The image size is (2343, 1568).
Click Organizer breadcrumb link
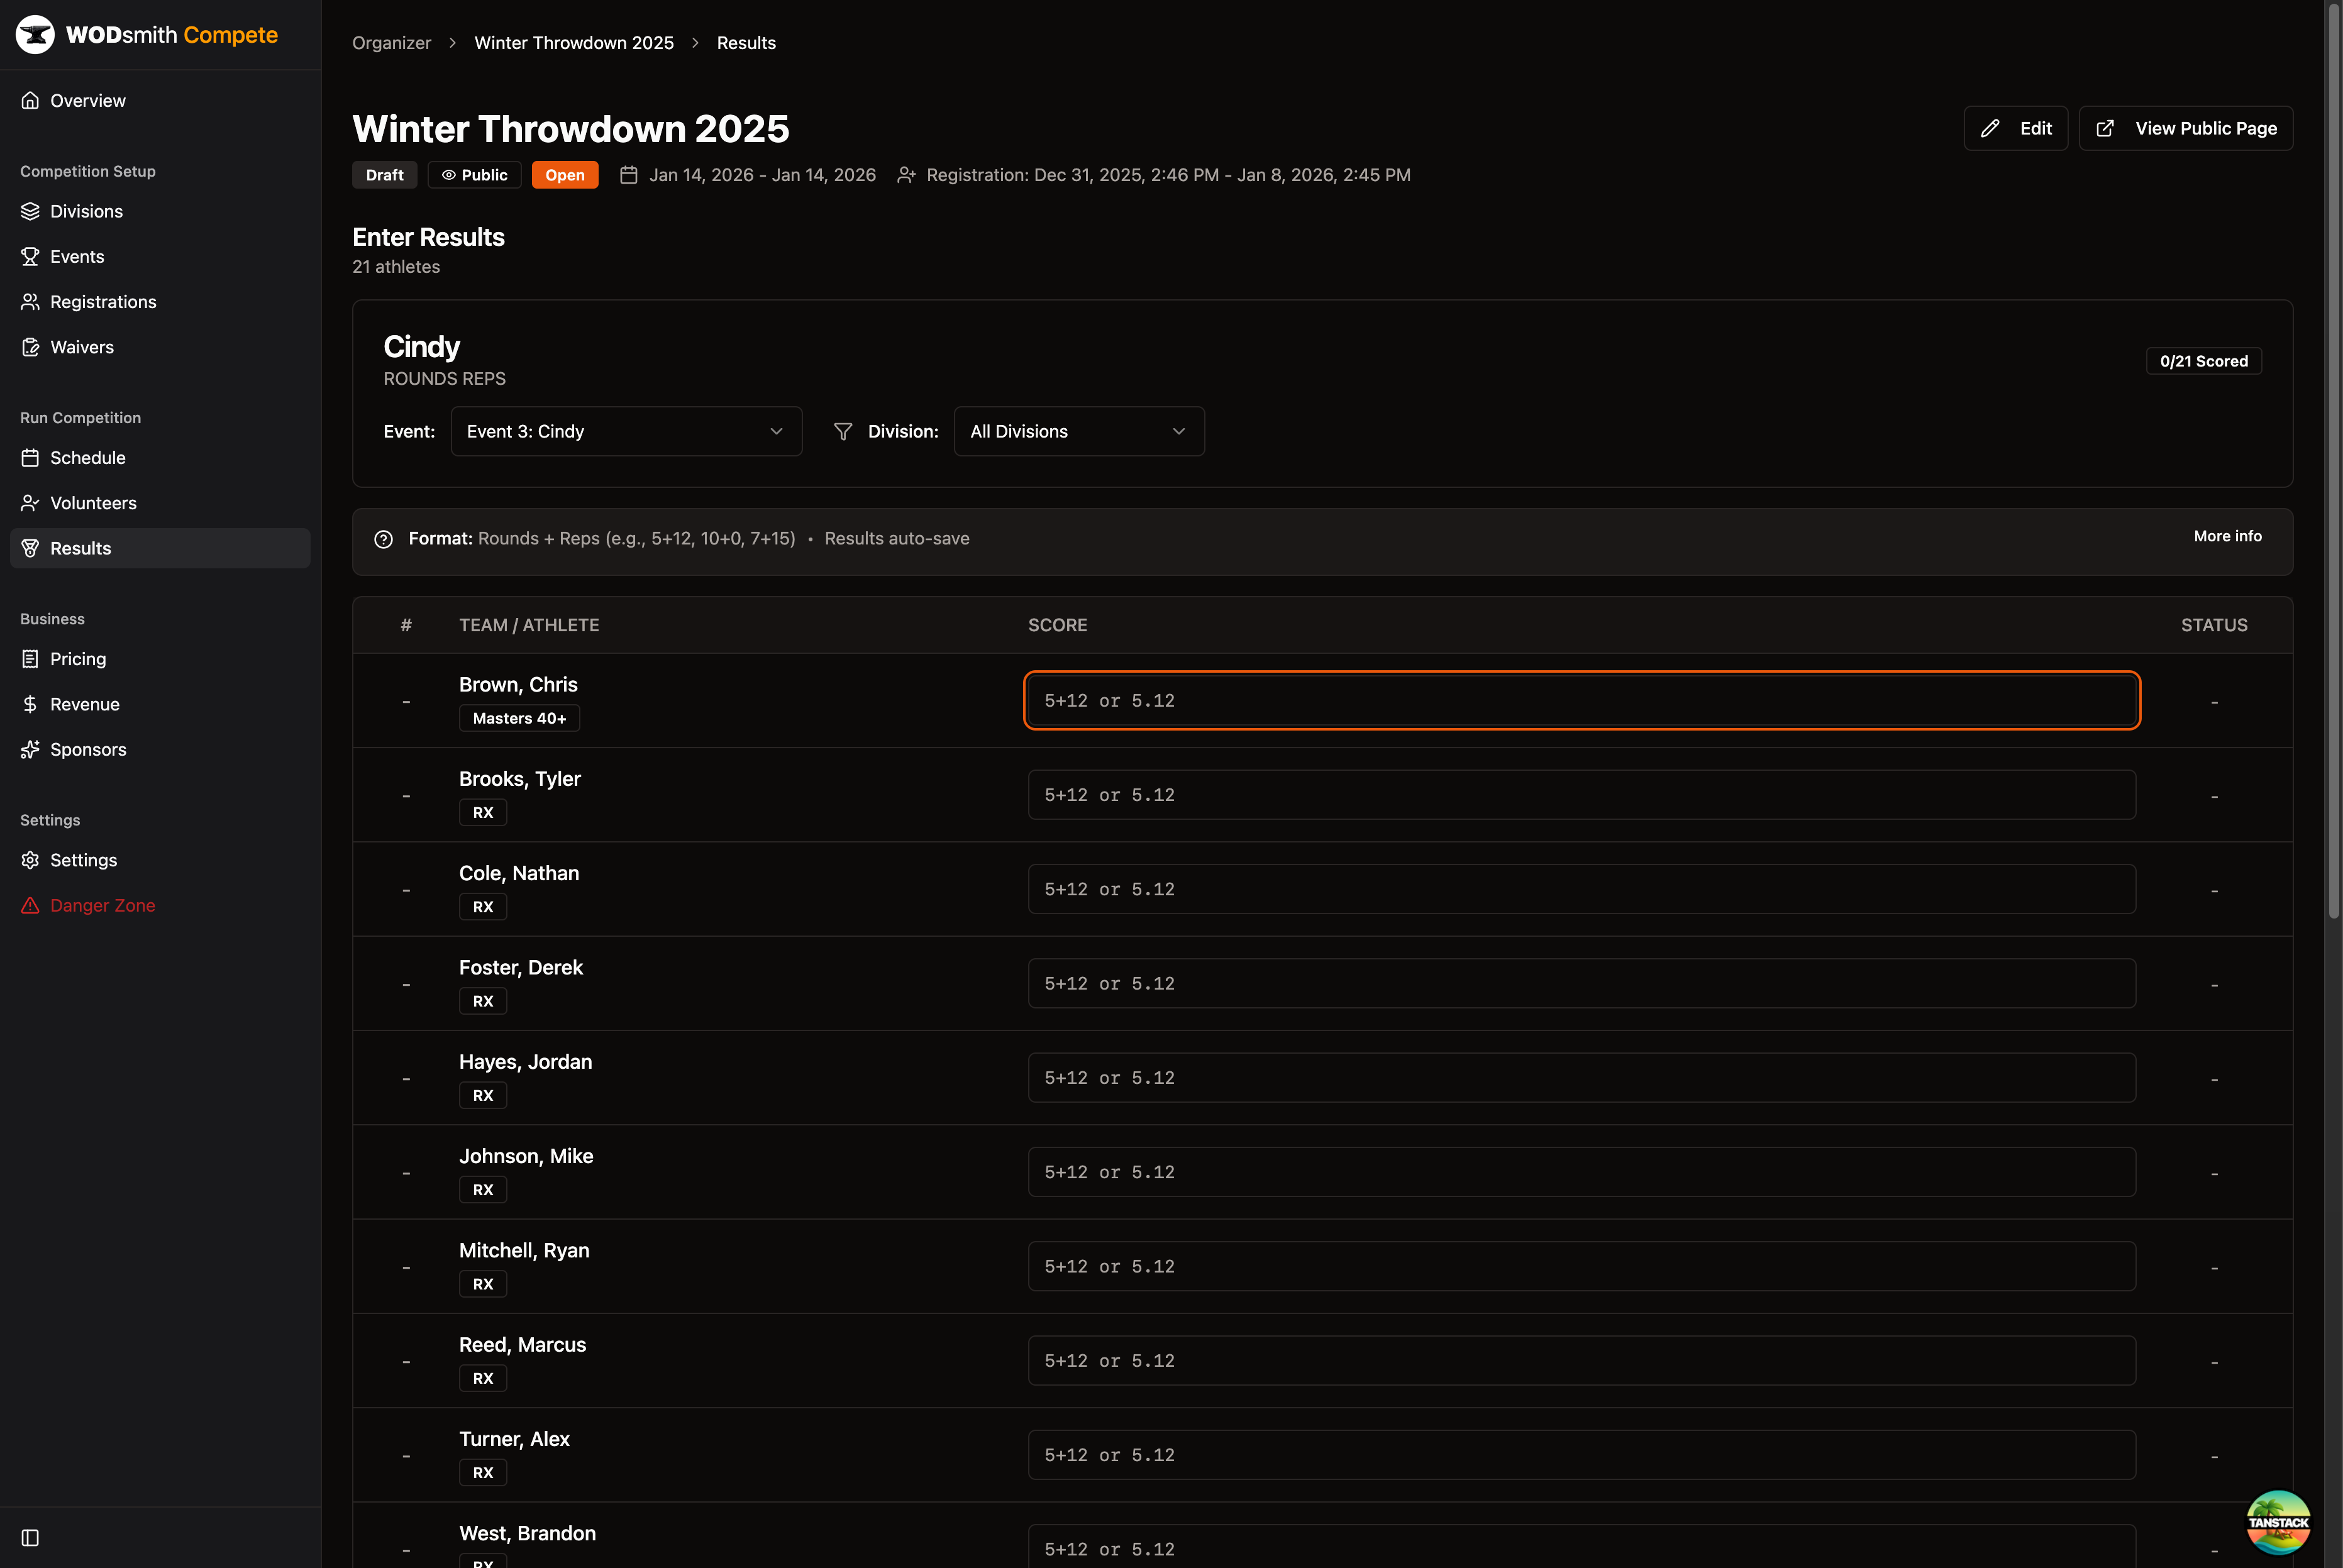[x=391, y=43]
